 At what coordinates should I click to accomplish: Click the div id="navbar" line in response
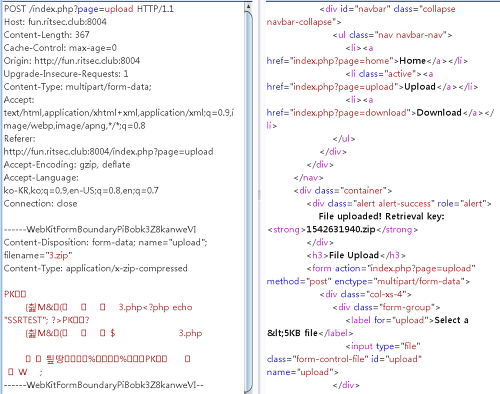387,9
